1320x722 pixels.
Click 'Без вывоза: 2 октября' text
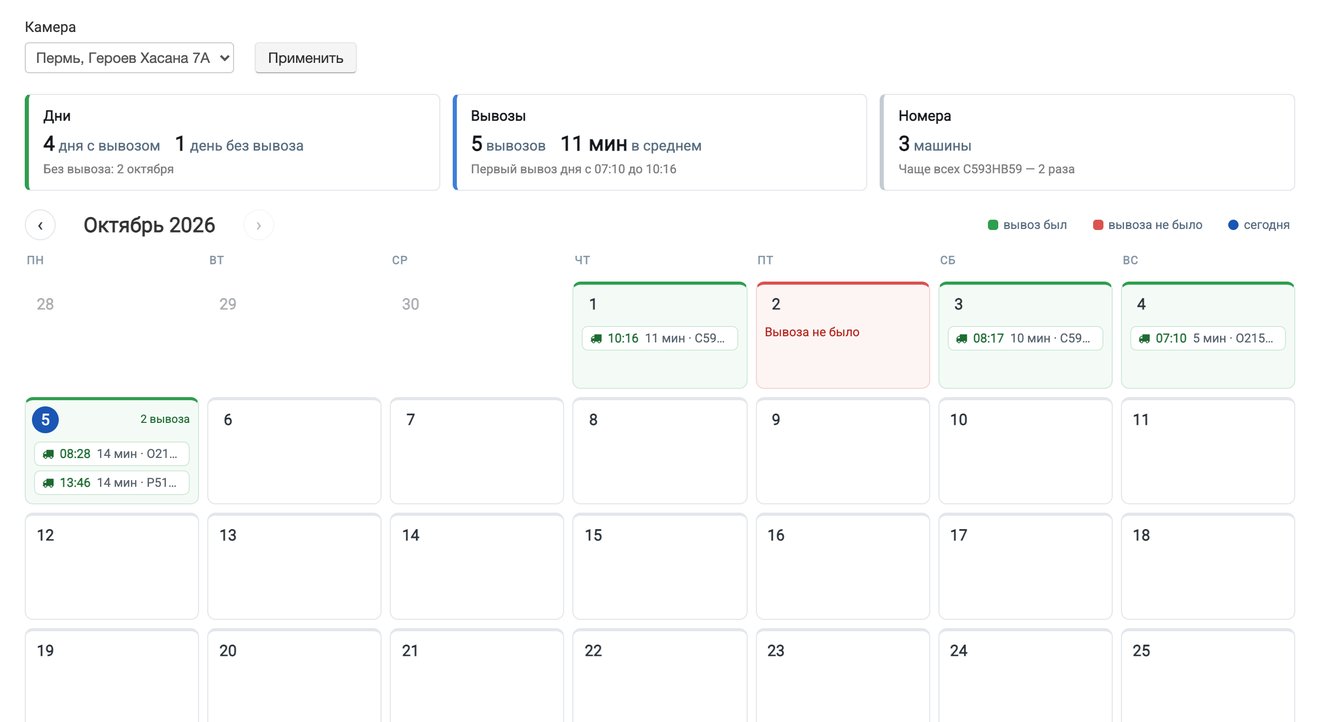(108, 169)
